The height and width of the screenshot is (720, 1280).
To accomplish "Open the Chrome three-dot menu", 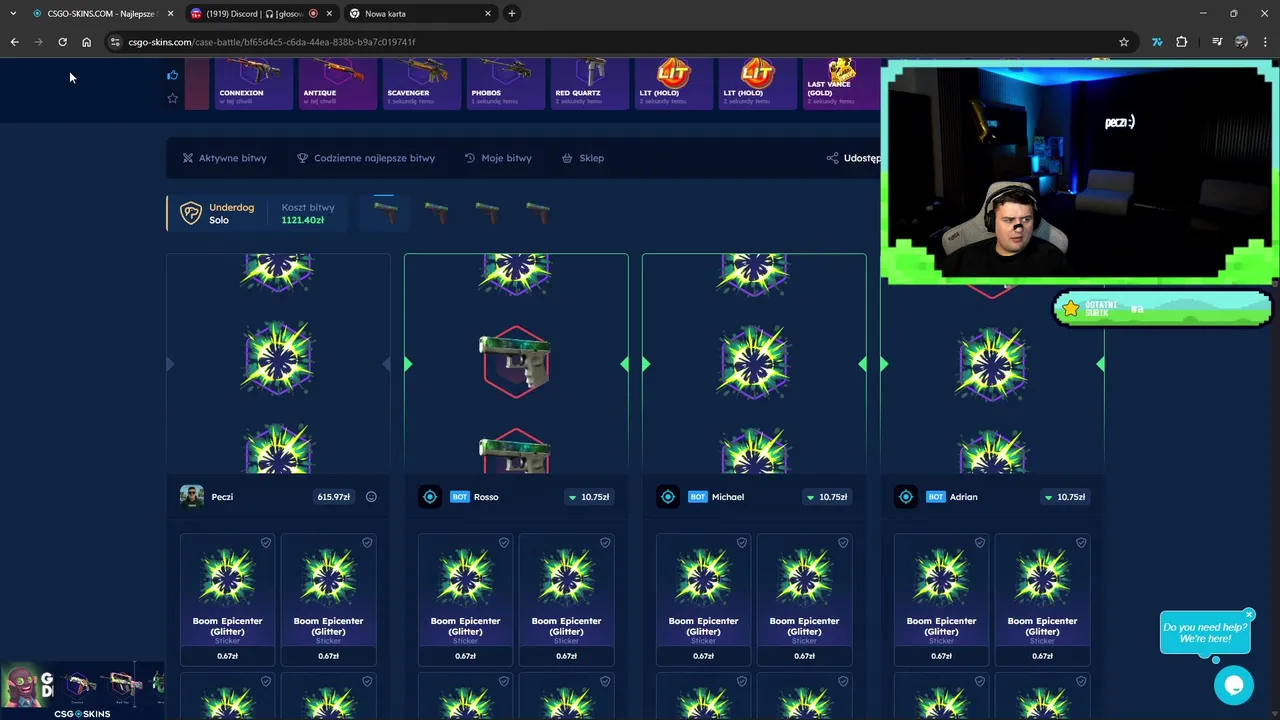I will pos(1265,42).
